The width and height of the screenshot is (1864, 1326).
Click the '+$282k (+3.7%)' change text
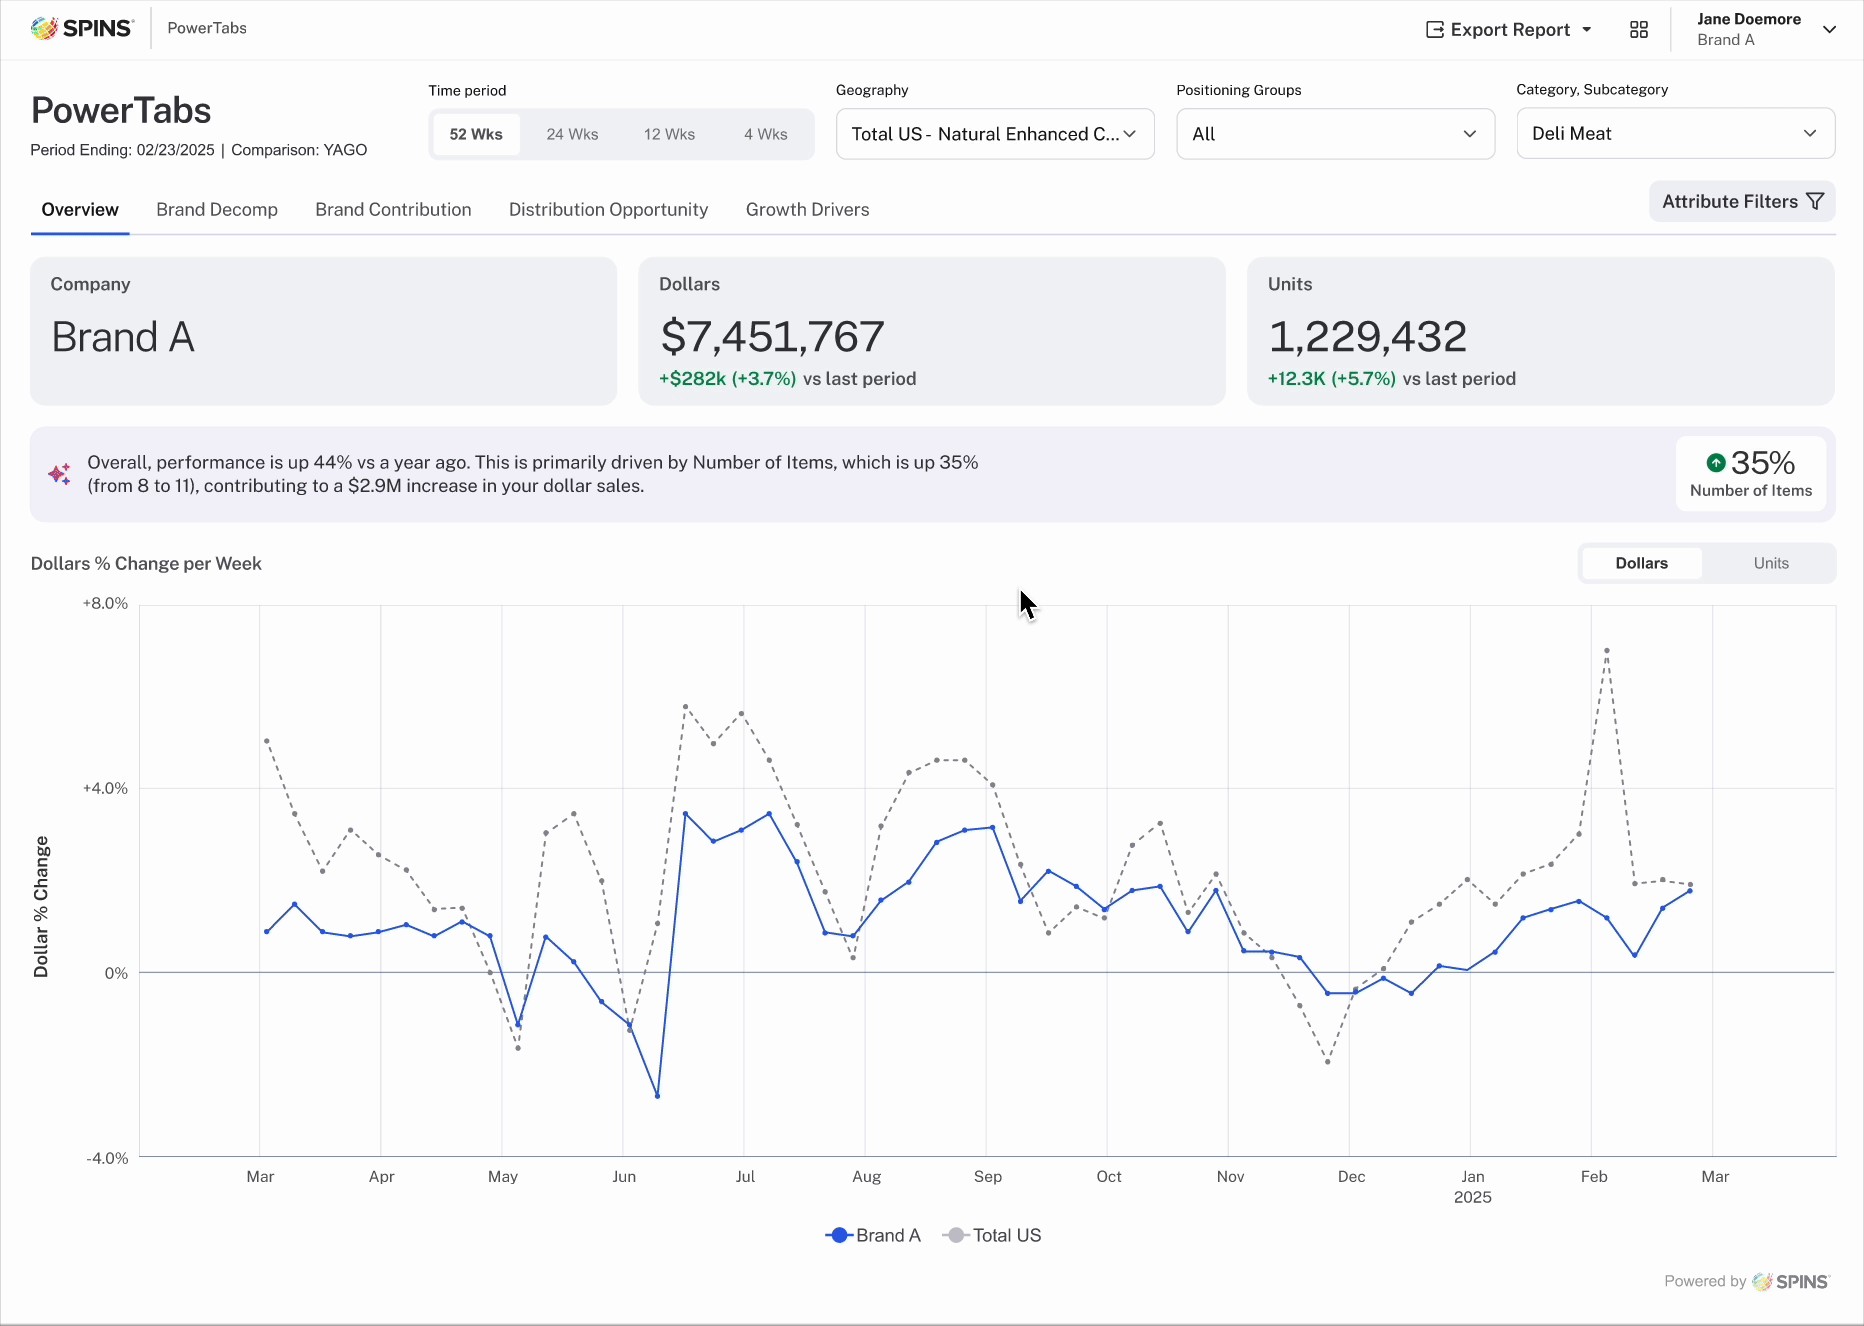pos(728,379)
